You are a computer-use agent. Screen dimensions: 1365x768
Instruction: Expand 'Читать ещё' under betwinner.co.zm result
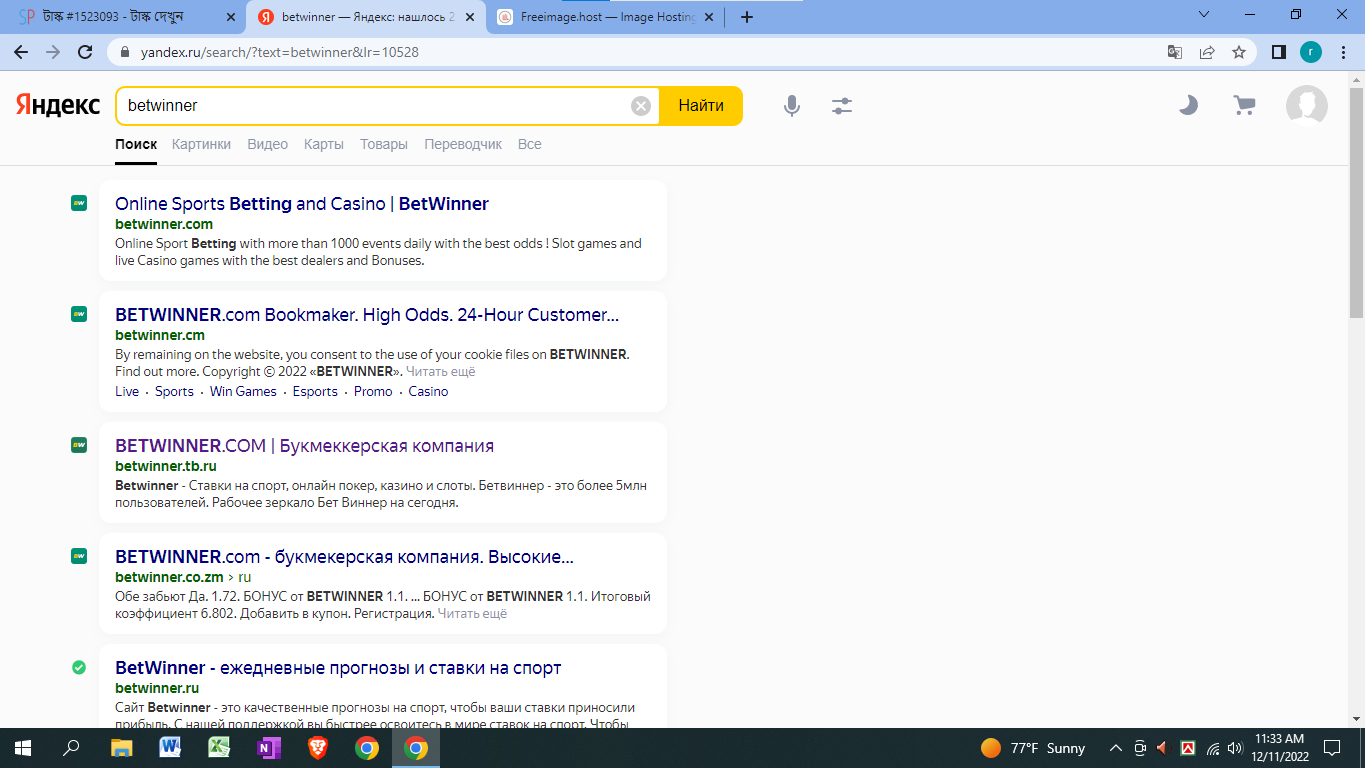point(472,613)
